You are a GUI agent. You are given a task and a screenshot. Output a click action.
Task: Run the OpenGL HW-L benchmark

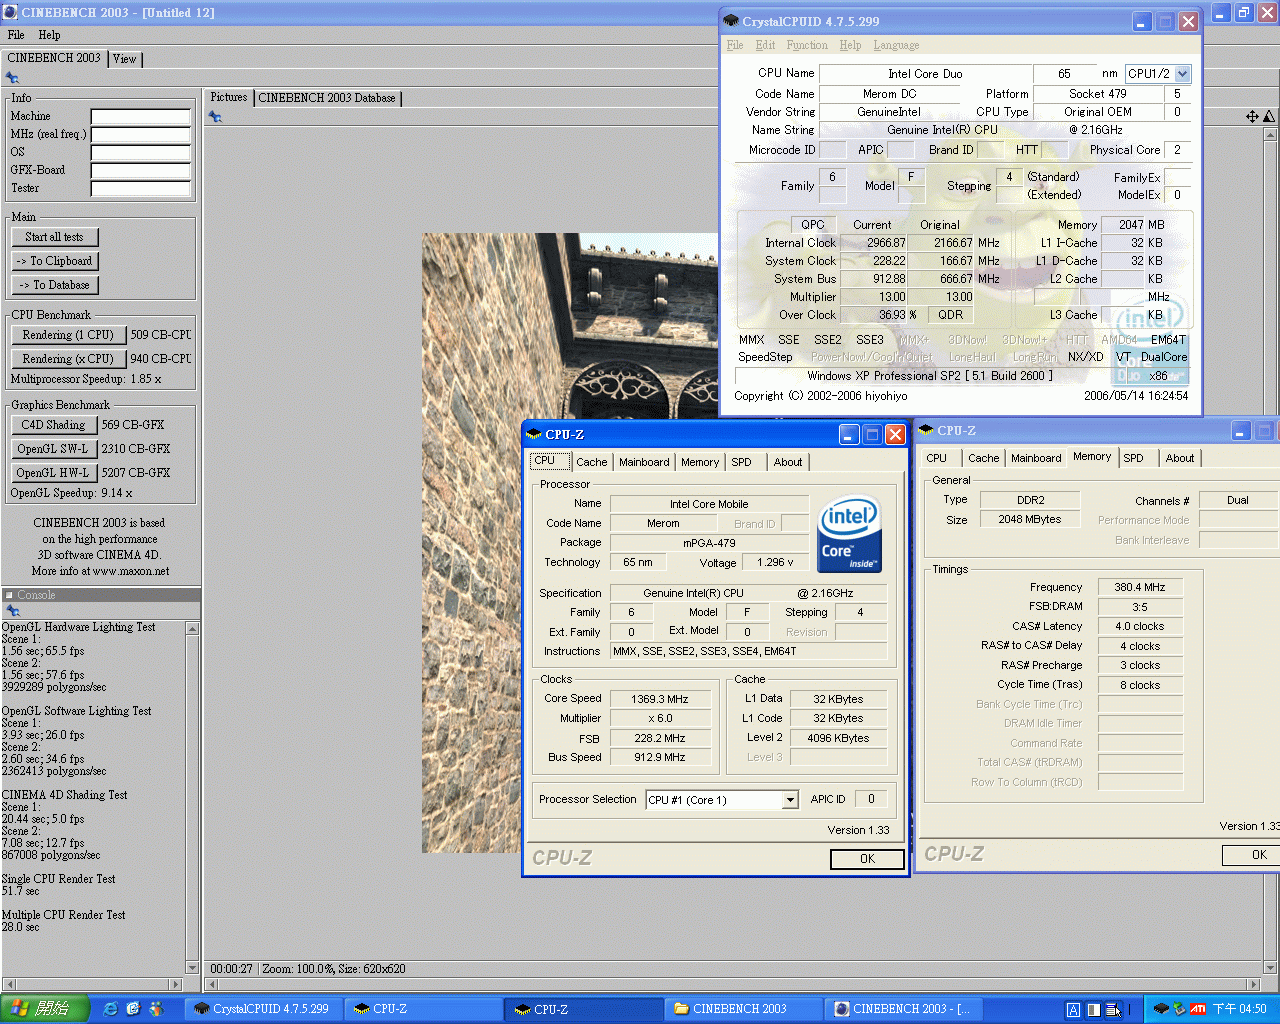click(x=53, y=473)
